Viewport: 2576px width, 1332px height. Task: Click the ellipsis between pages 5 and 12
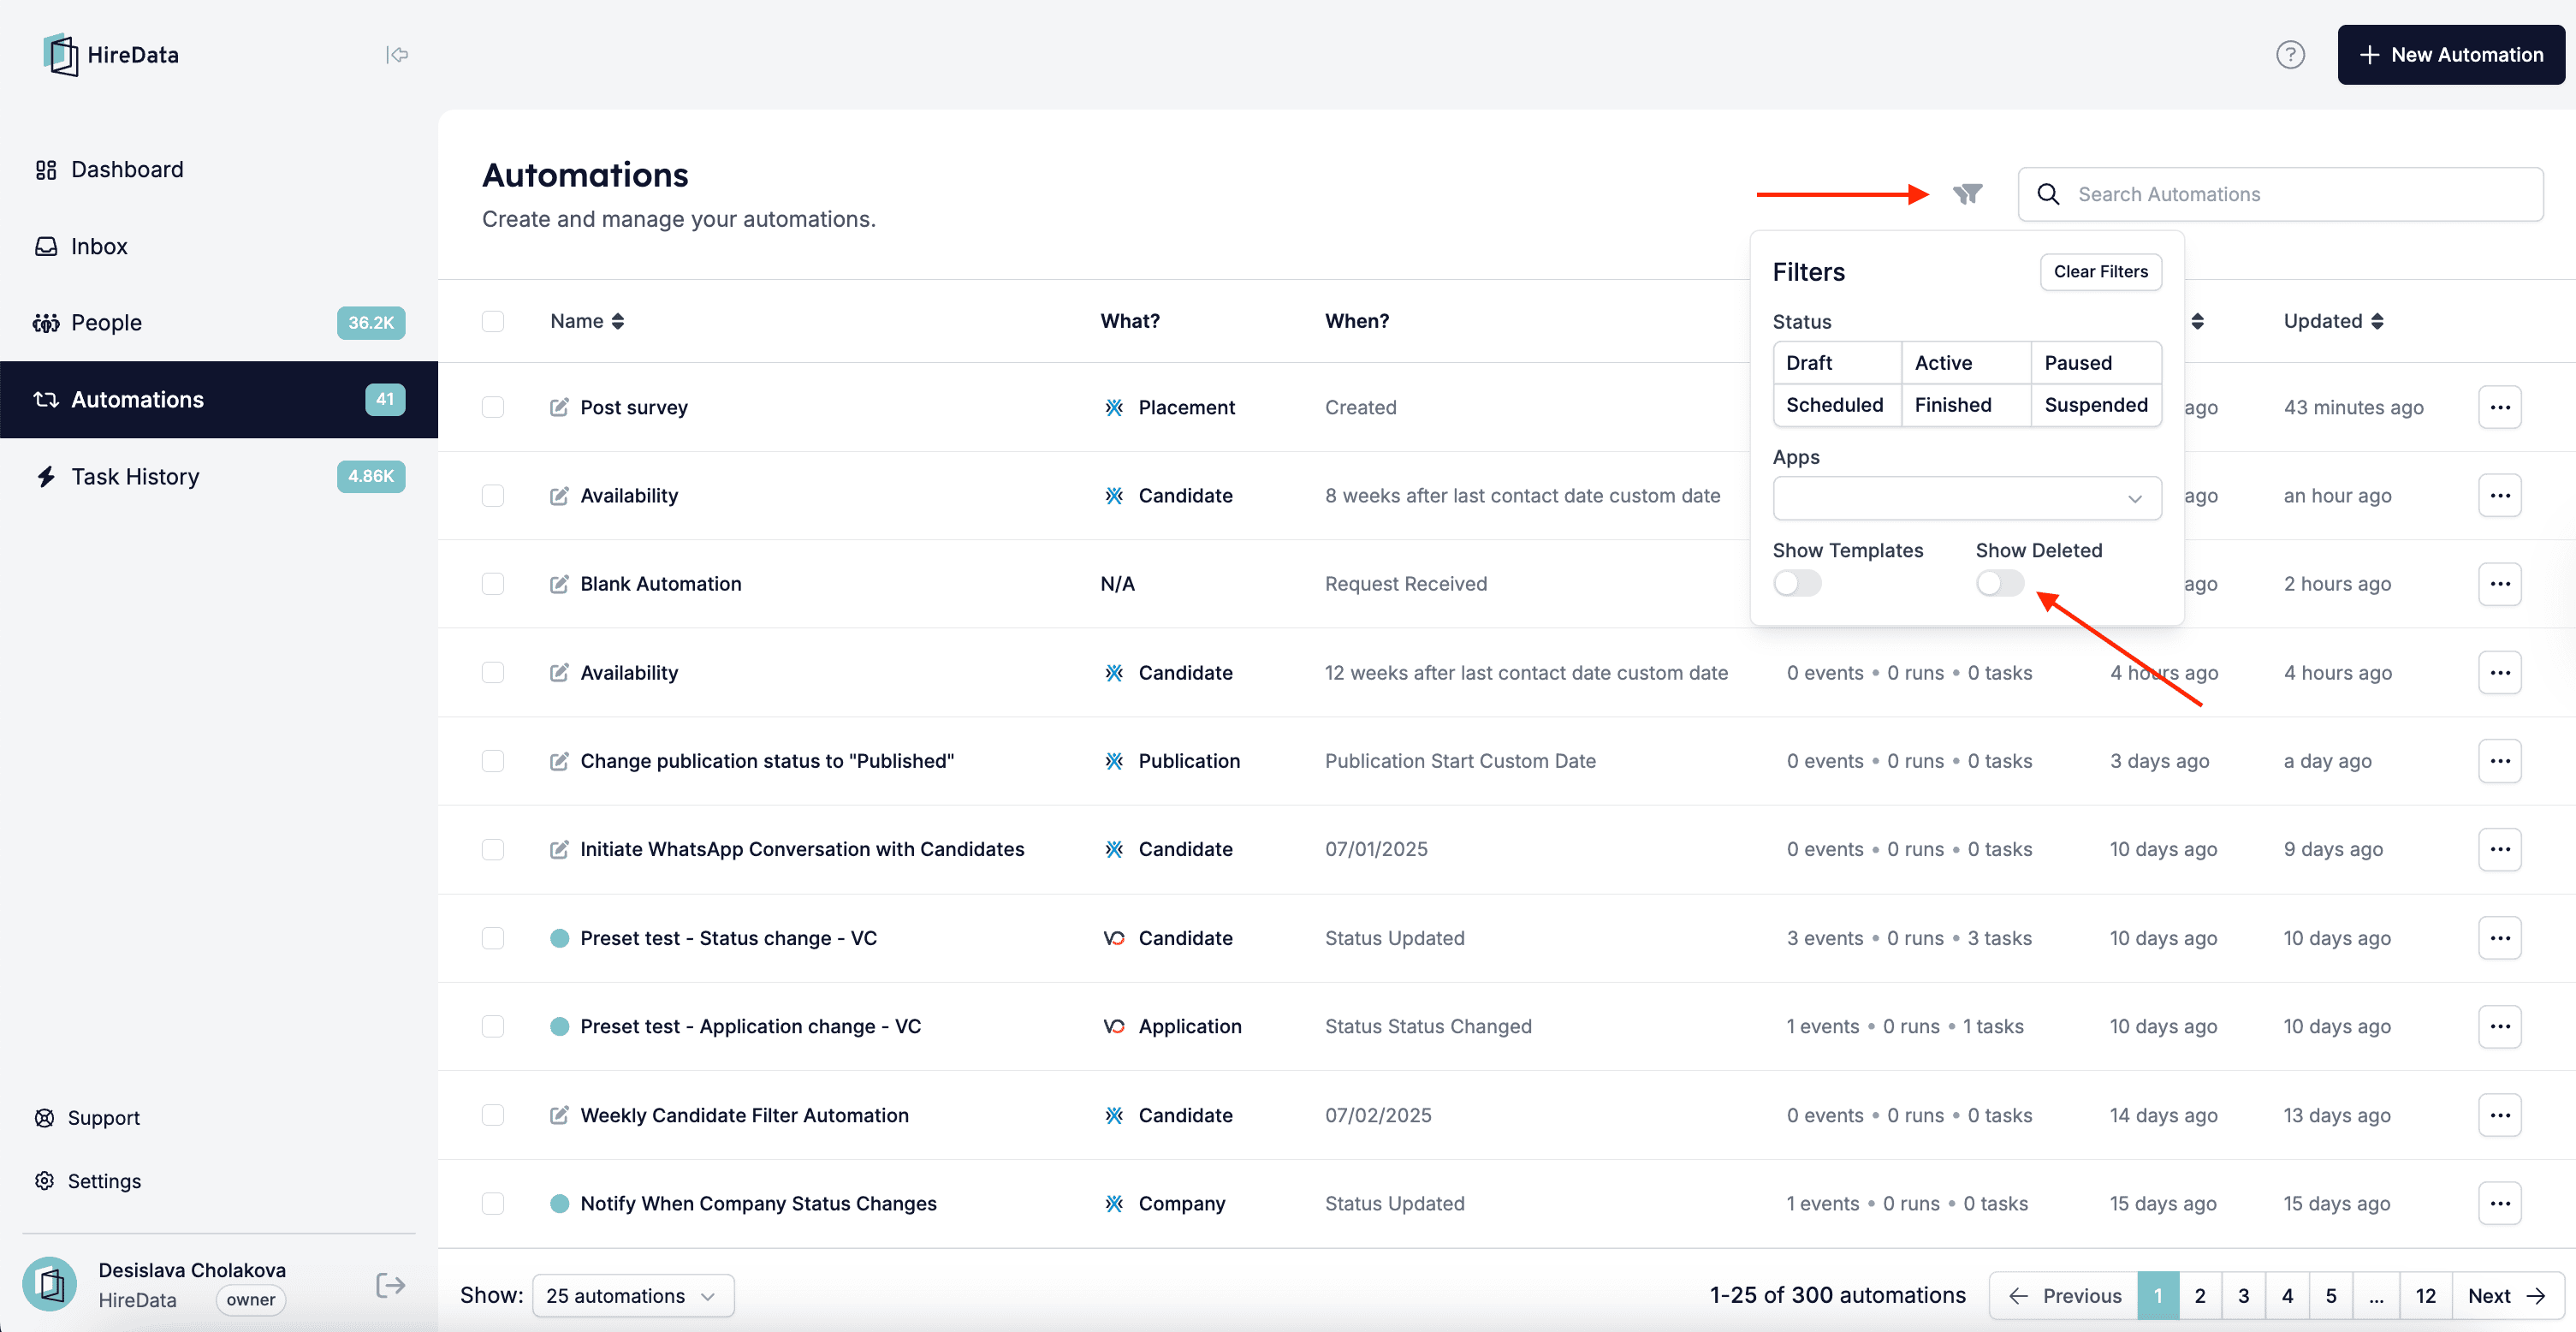tap(2376, 1295)
